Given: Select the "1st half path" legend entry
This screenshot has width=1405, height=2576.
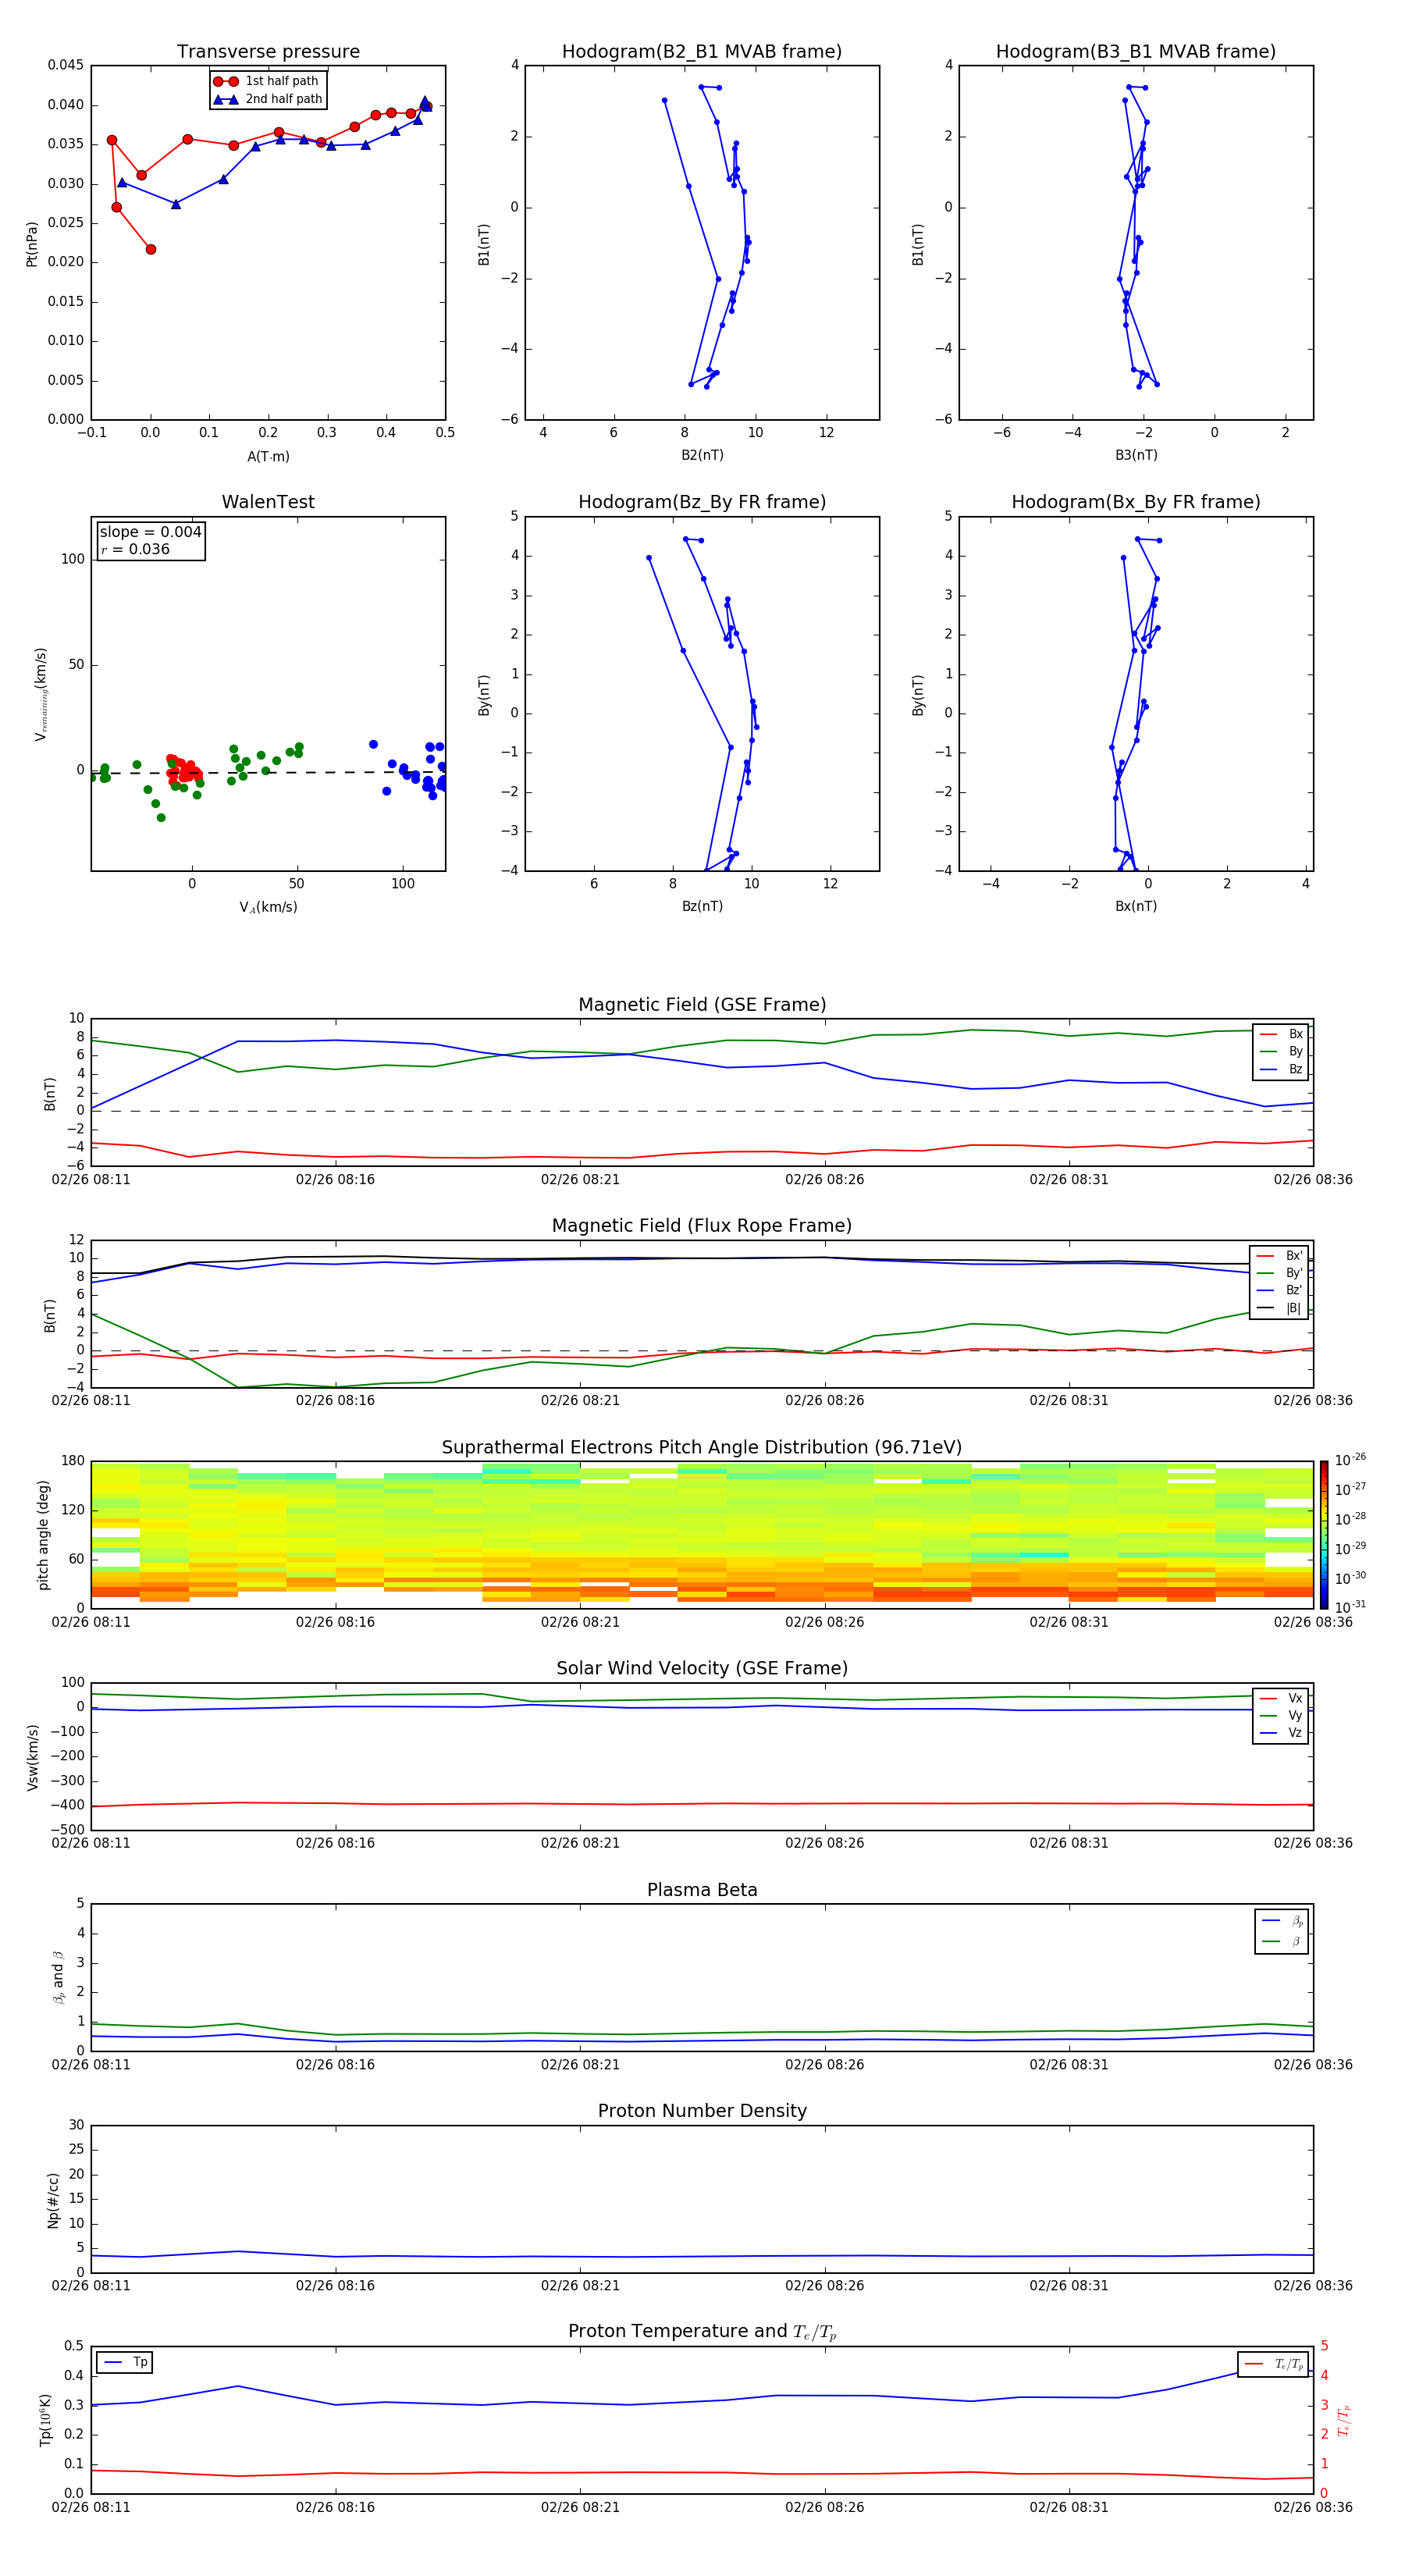Looking at the screenshot, I should pyautogui.click(x=266, y=81).
